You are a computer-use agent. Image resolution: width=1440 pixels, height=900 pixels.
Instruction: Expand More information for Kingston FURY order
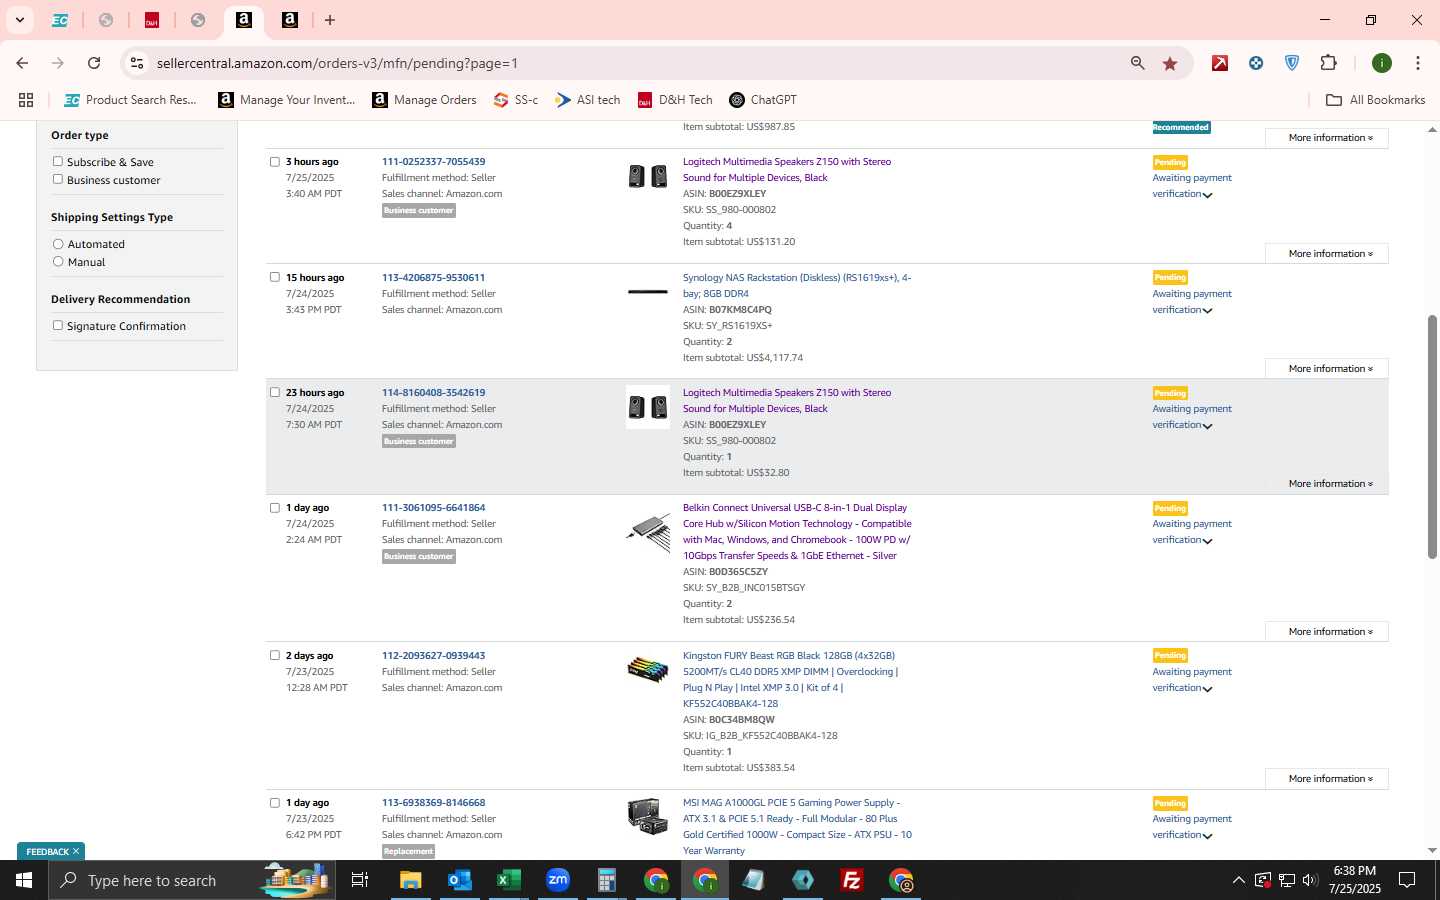(x=1326, y=778)
